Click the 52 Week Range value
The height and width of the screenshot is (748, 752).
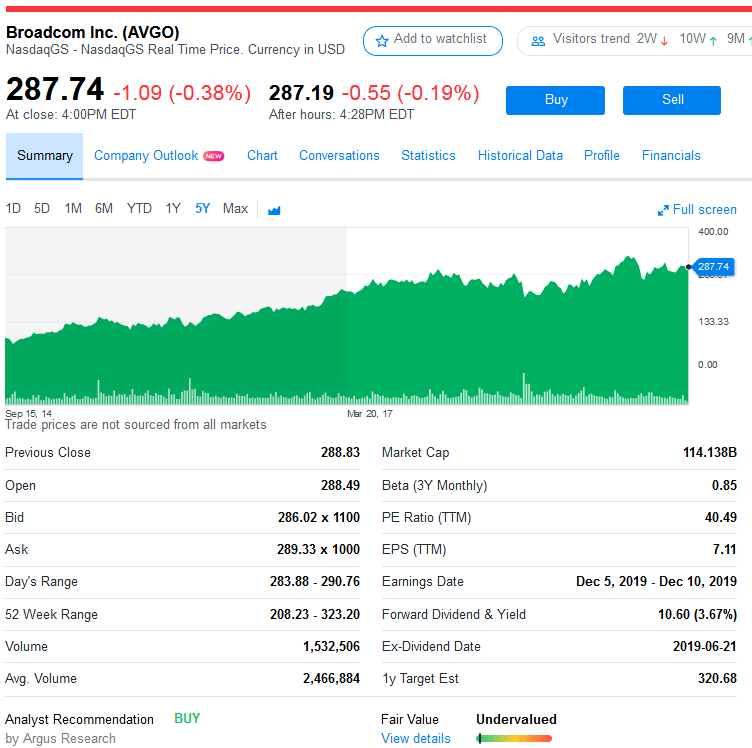[x=315, y=614]
